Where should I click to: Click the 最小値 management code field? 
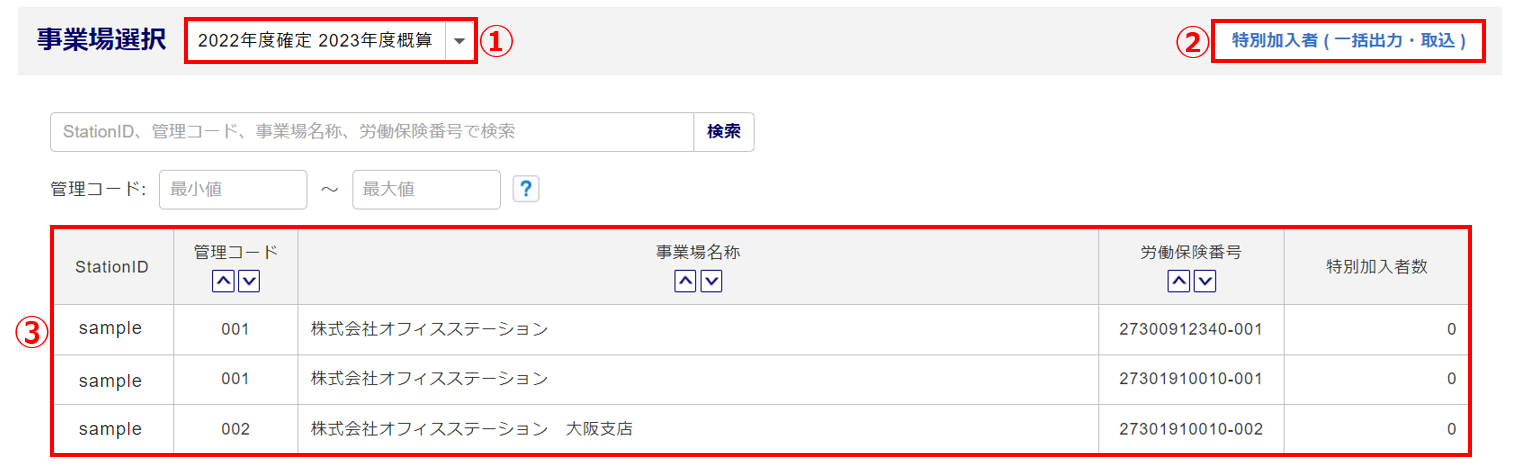(233, 189)
